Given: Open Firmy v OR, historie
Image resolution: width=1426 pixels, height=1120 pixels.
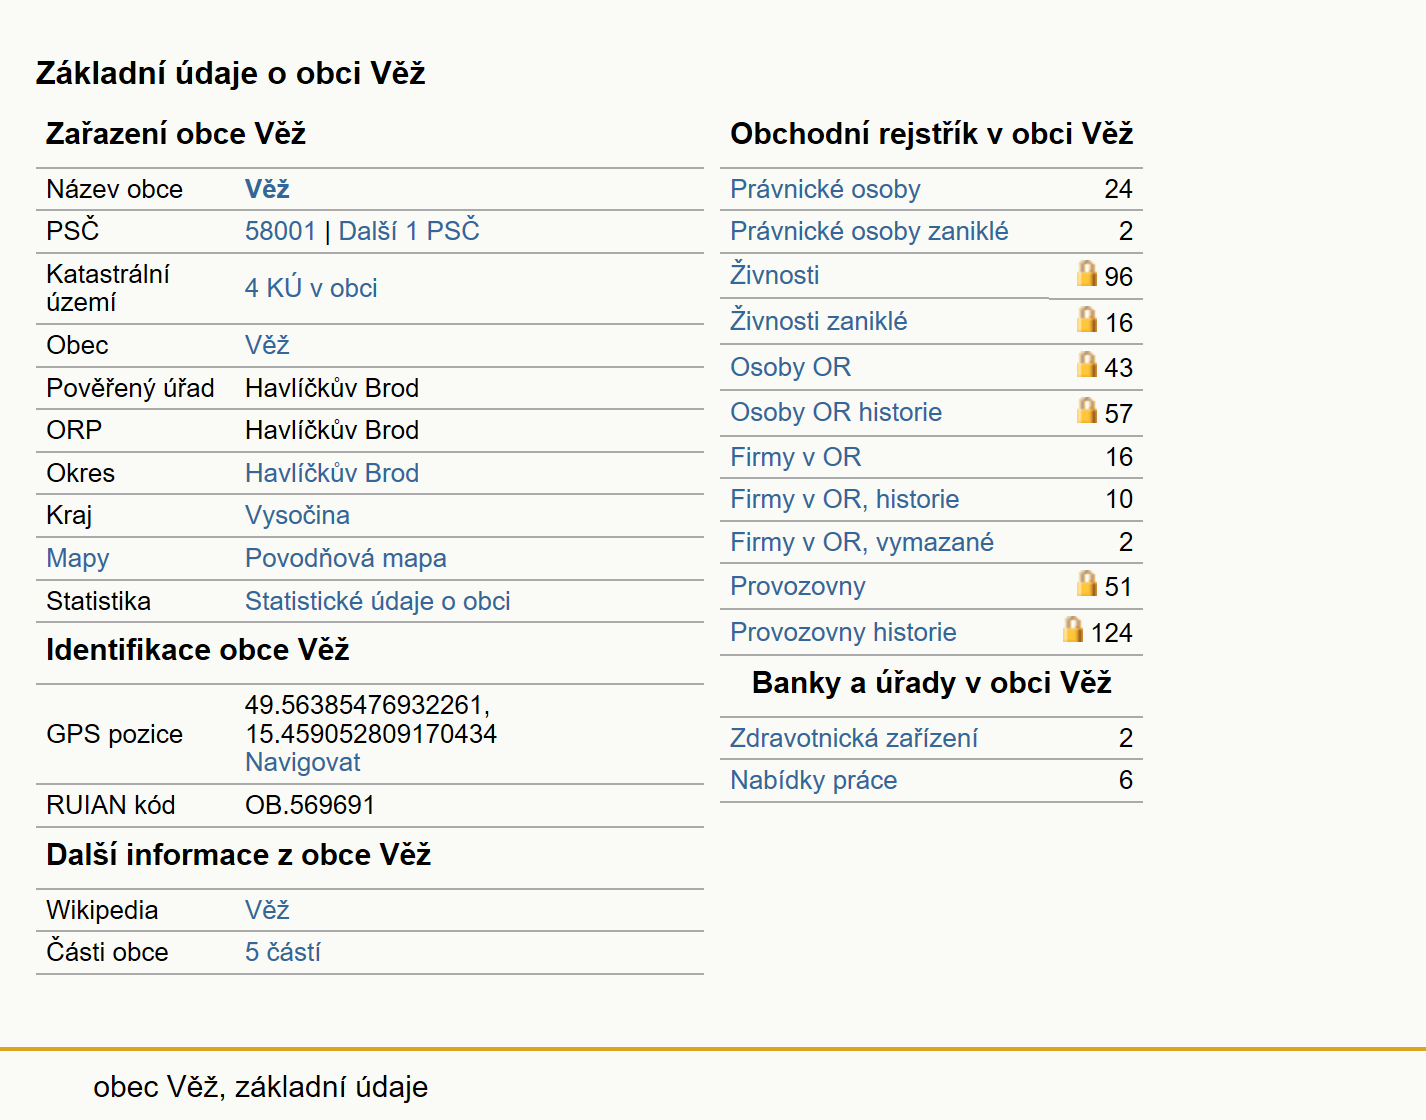Looking at the screenshot, I should click(x=844, y=499).
